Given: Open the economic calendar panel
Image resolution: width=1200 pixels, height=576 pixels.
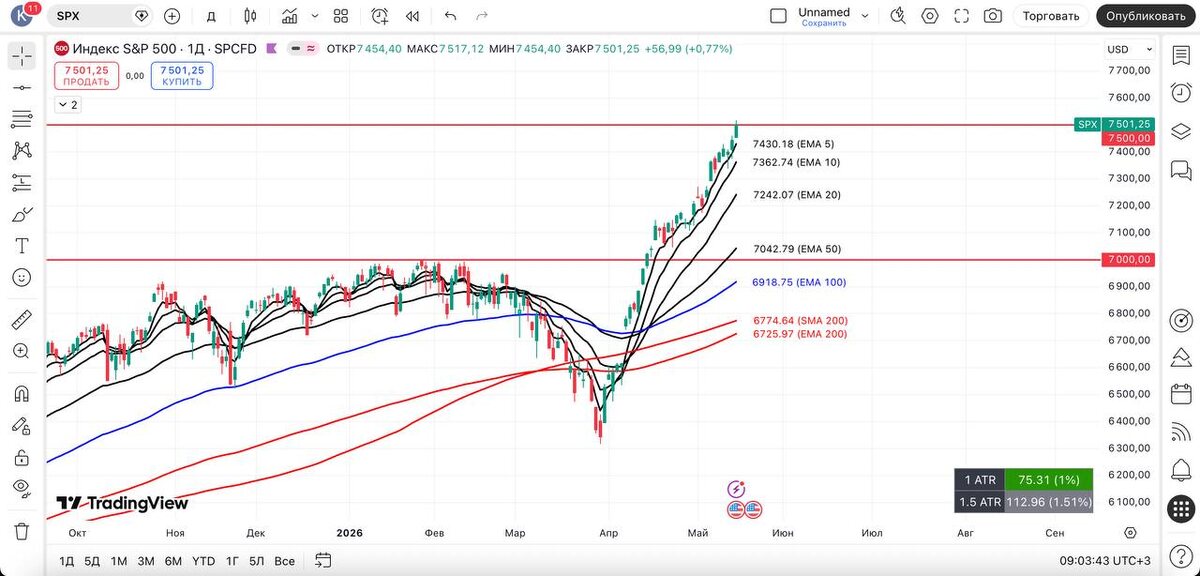Looking at the screenshot, I should pos(1181,394).
